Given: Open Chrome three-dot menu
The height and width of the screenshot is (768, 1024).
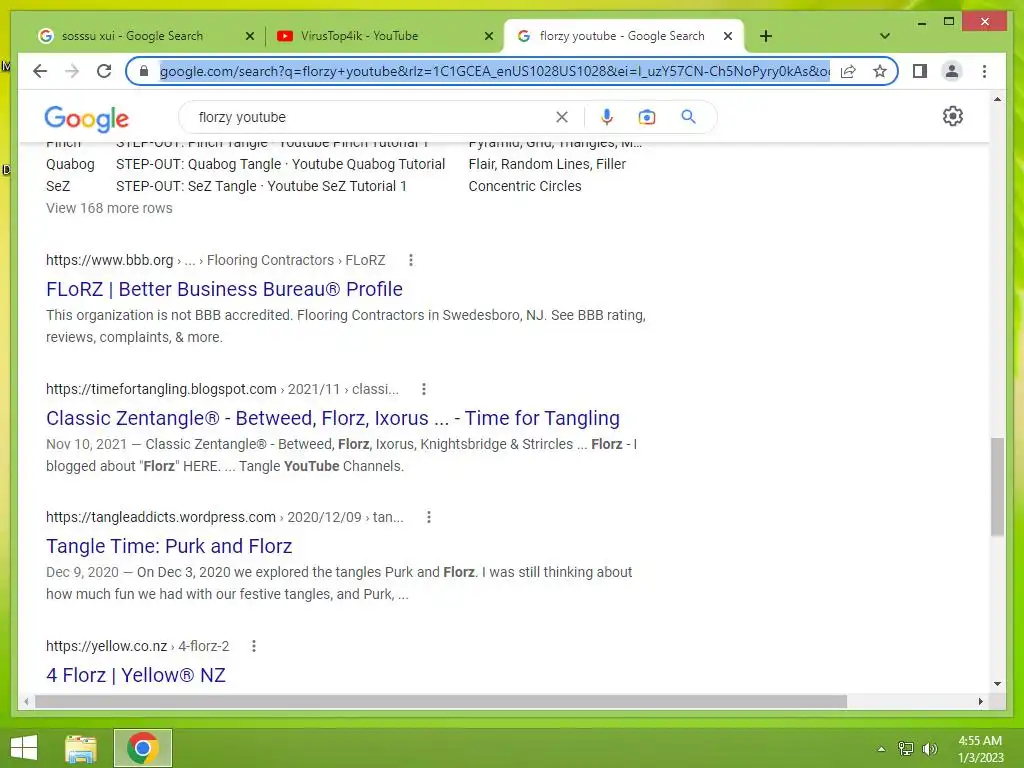Looking at the screenshot, I should click(984, 71).
